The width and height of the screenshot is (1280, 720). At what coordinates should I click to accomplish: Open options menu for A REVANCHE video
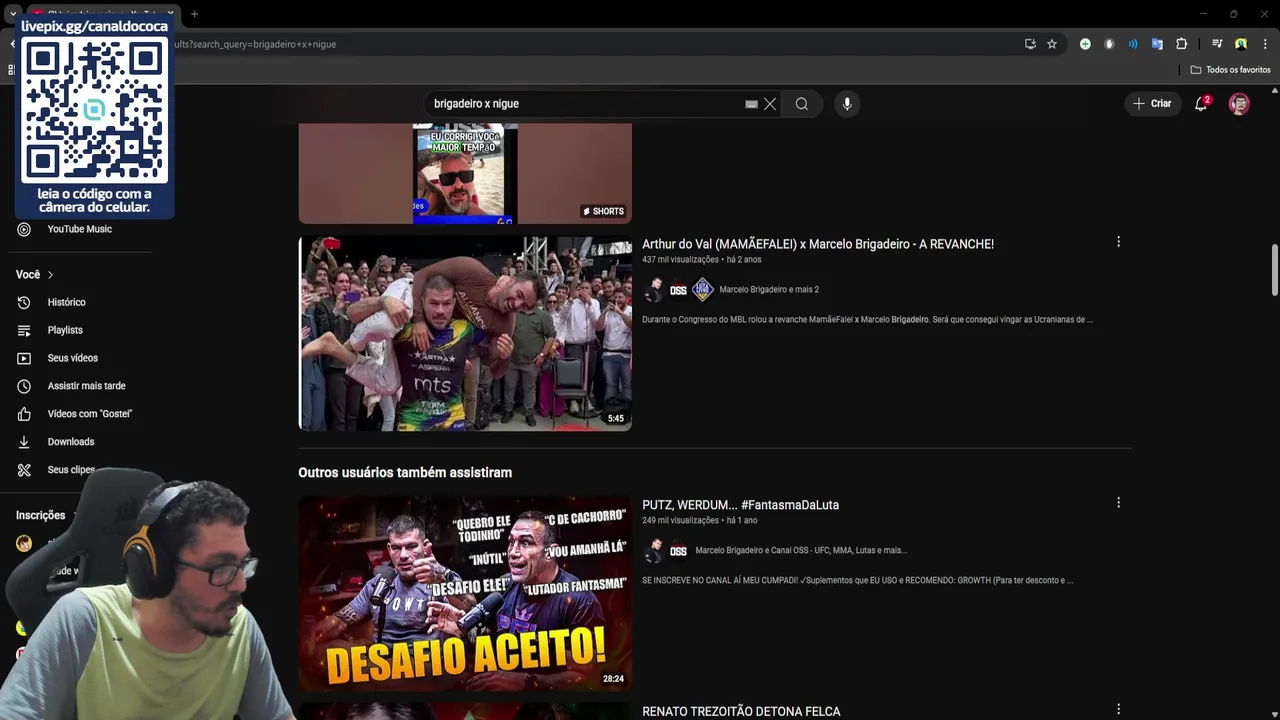tap(1118, 242)
